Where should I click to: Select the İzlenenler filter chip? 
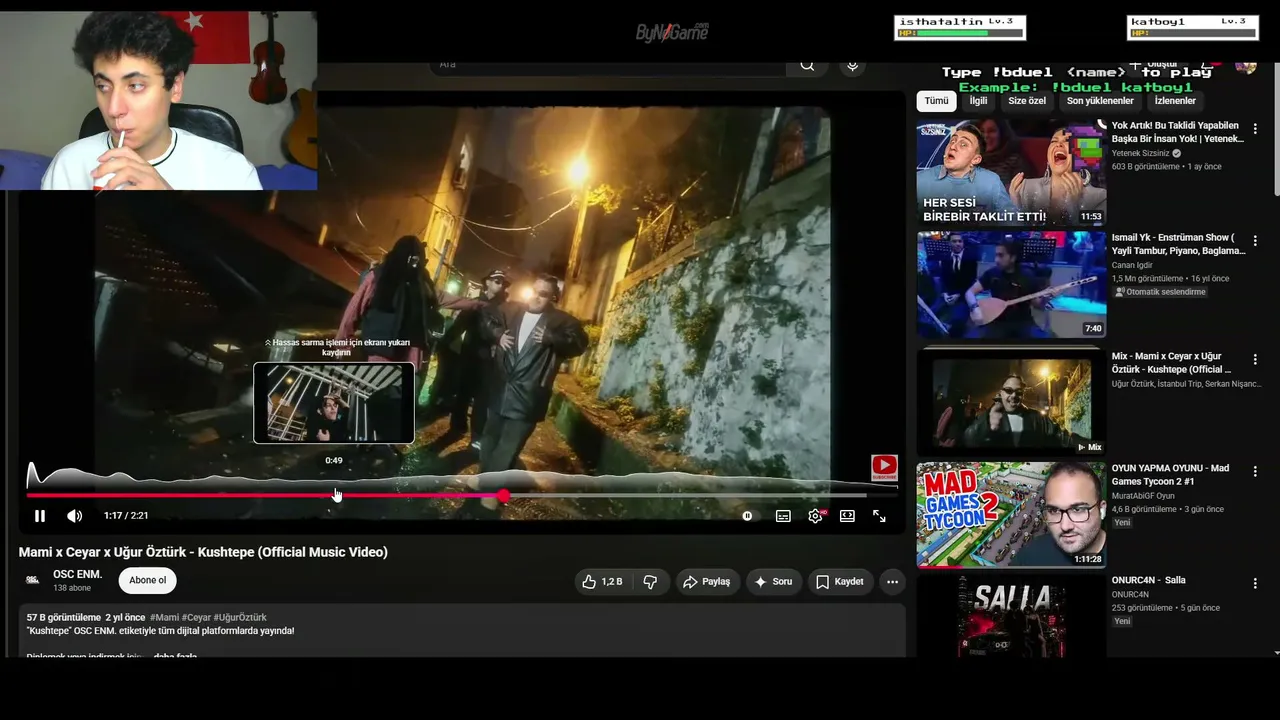(x=1175, y=101)
